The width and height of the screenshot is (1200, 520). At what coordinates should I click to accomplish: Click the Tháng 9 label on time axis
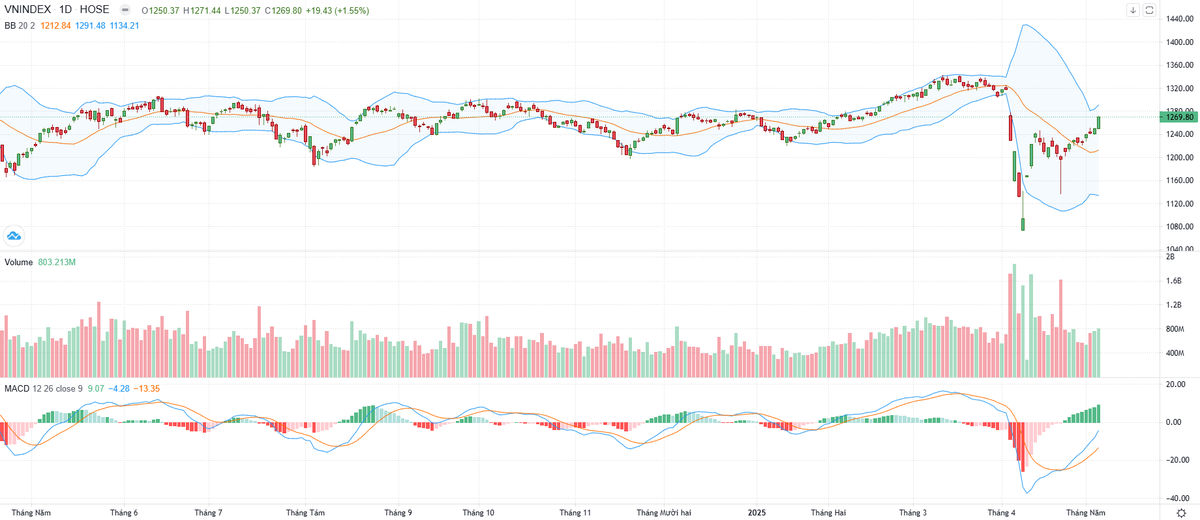[398, 512]
